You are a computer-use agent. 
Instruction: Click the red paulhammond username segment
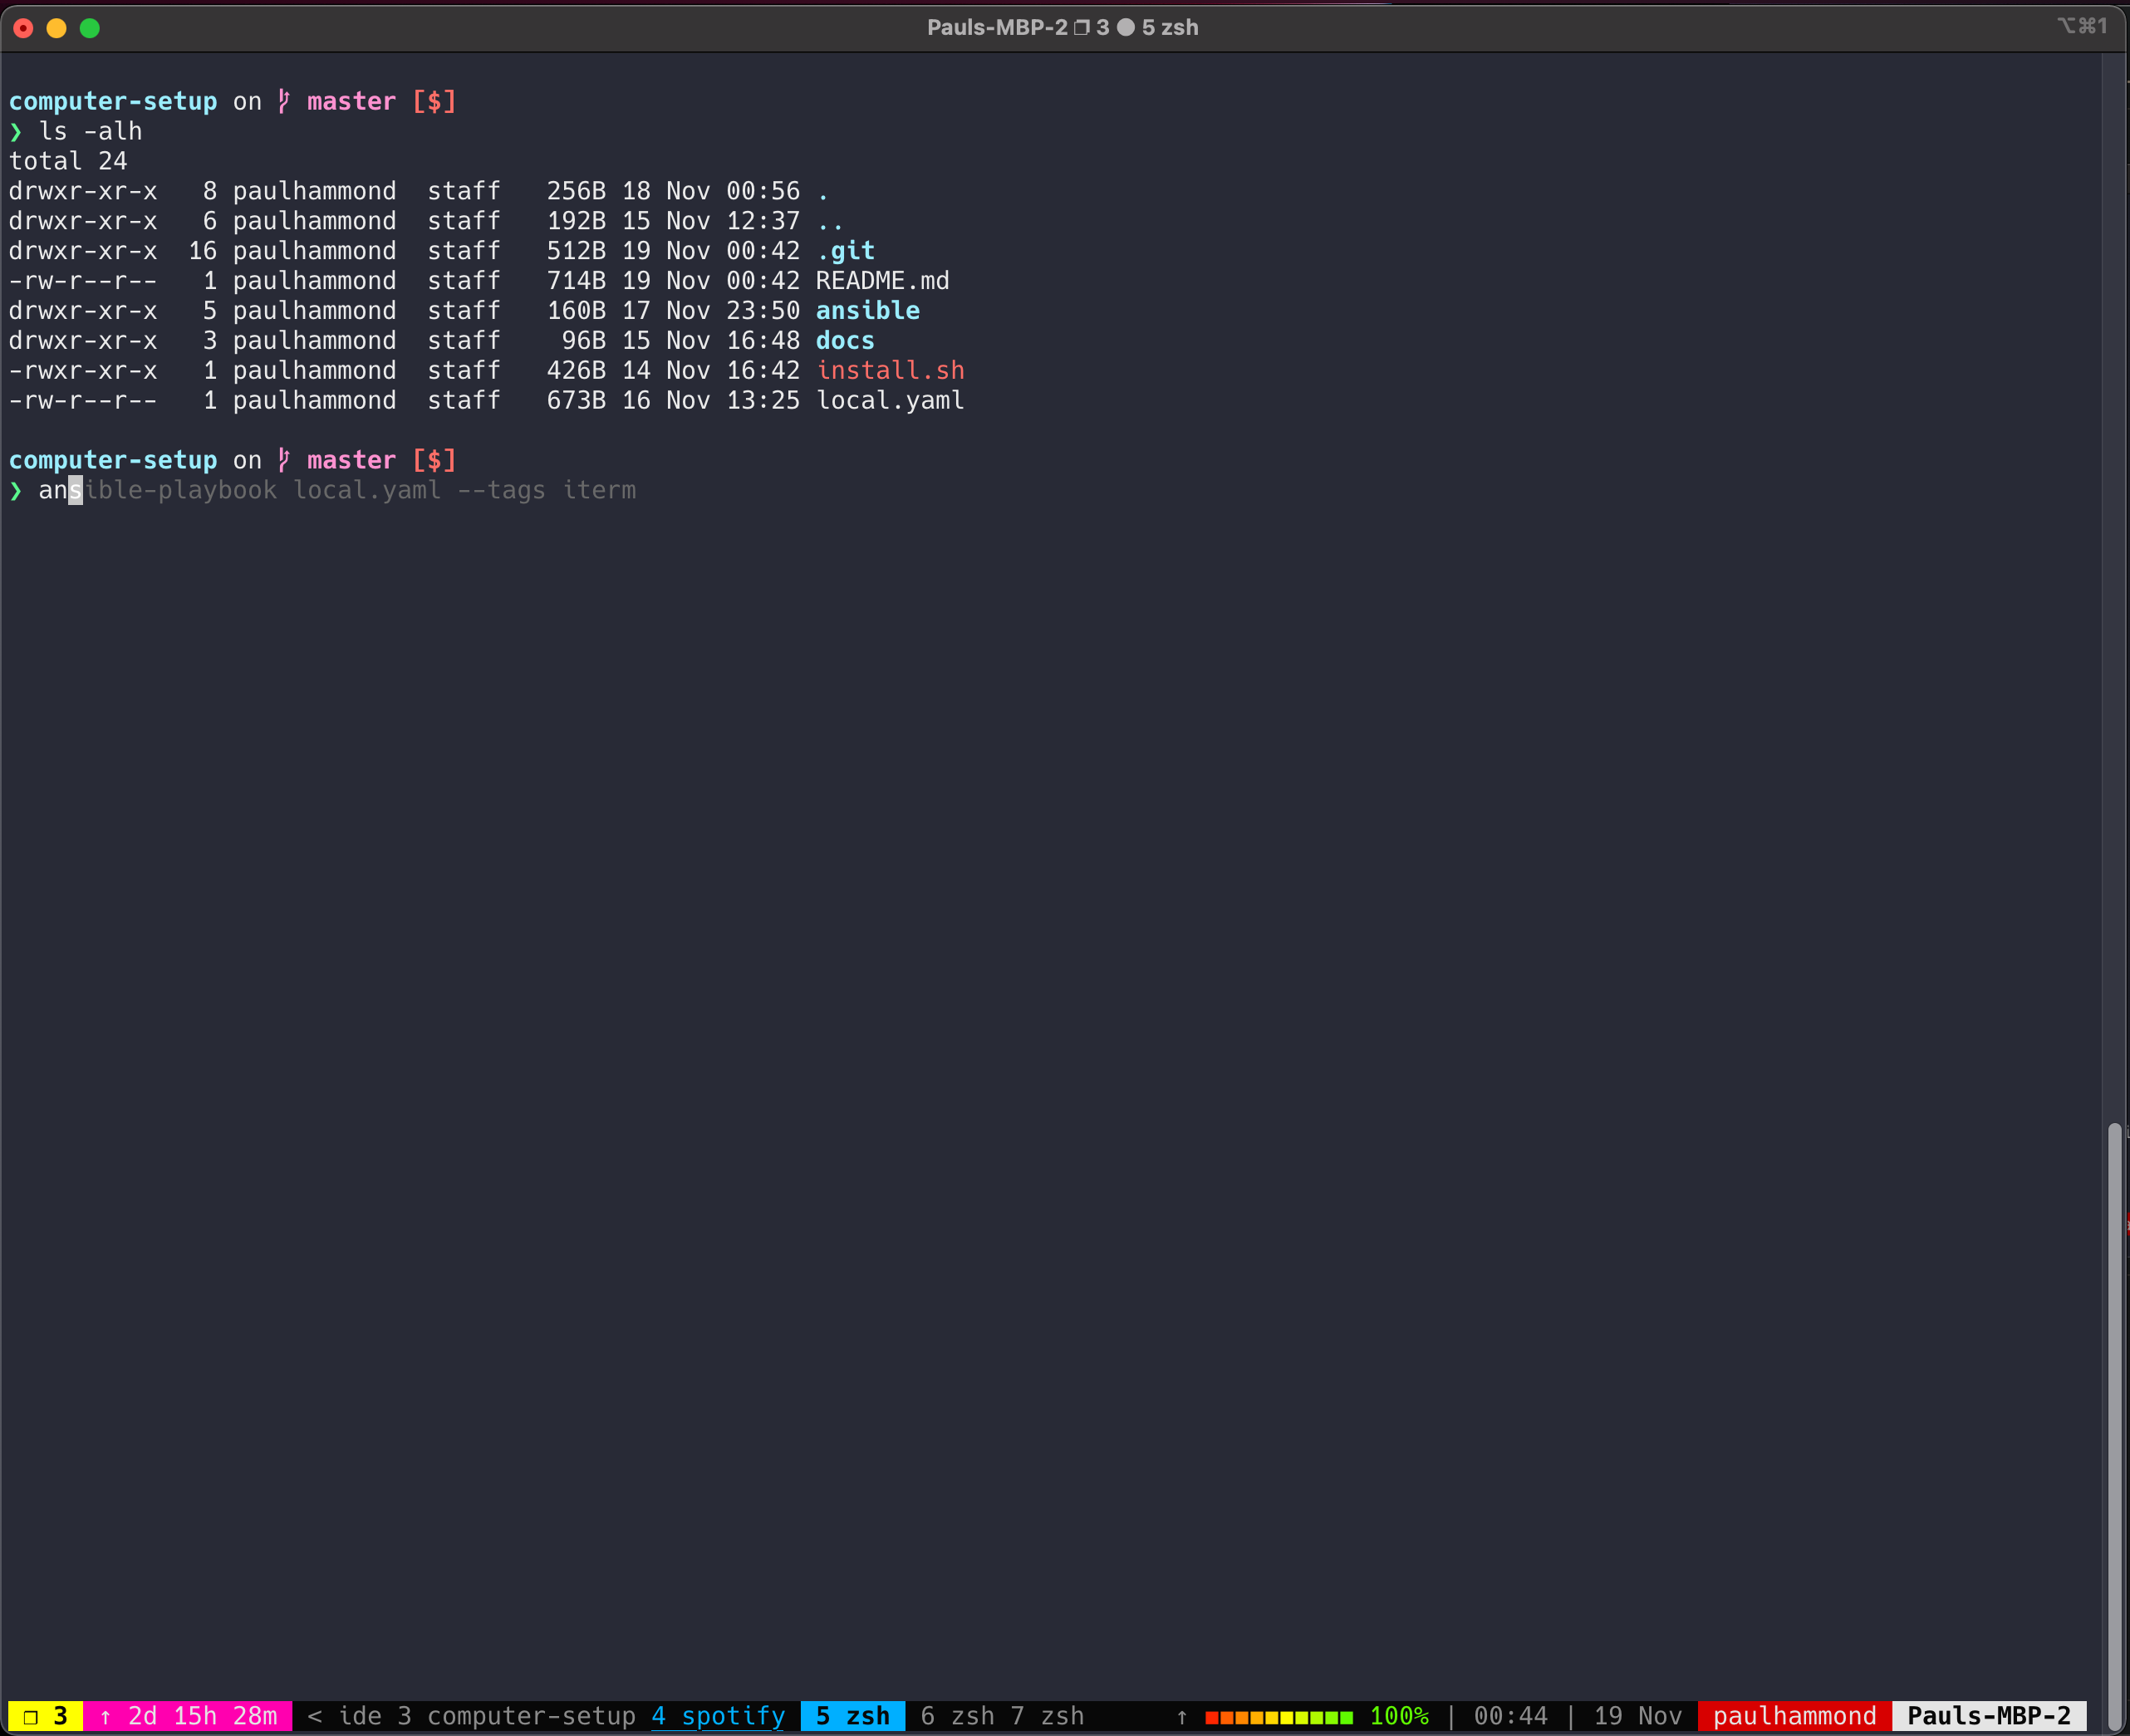[x=1794, y=1716]
